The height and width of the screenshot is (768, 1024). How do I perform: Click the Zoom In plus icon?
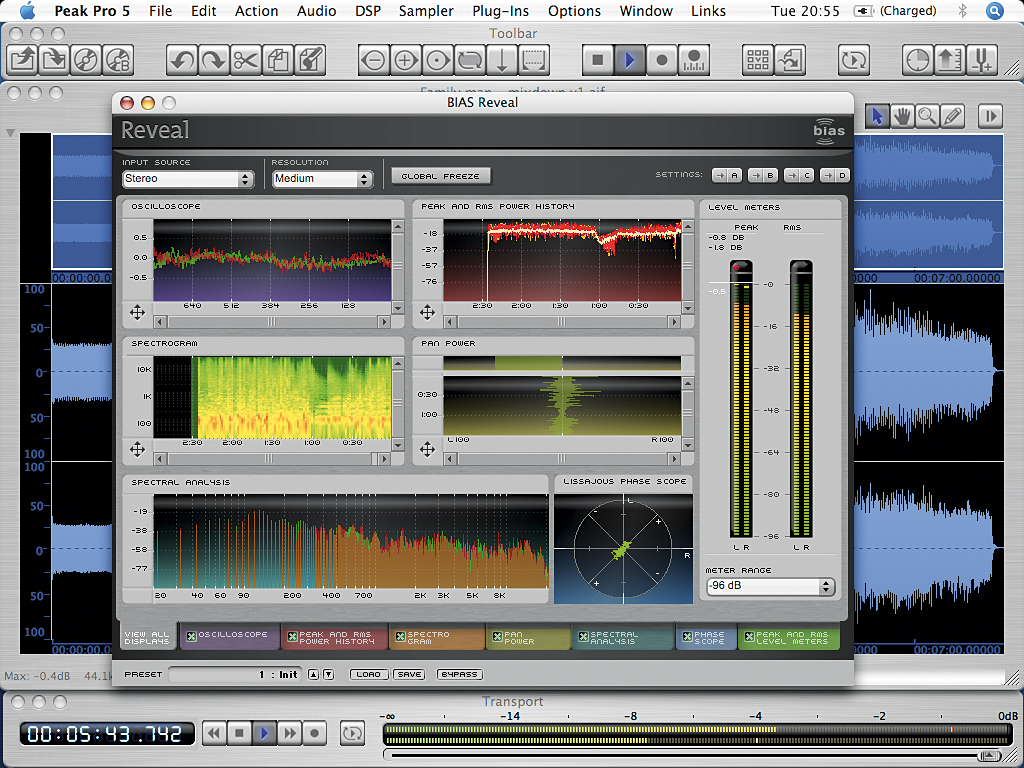tap(406, 61)
